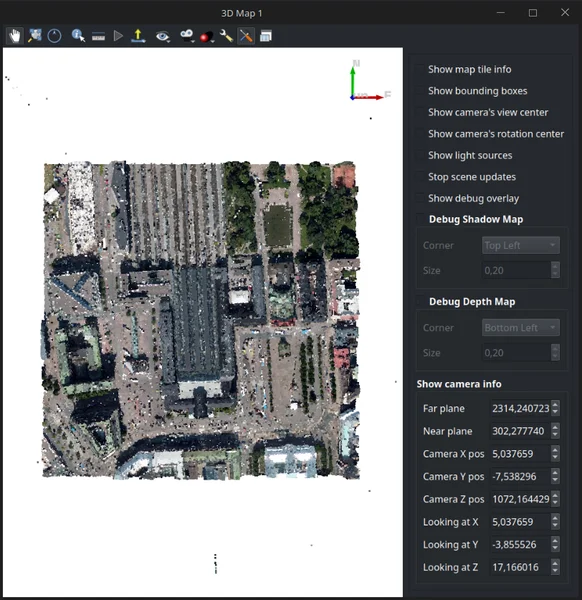Enable Show map tile info checkbox
This screenshot has height=600, width=582.
click(420, 69)
